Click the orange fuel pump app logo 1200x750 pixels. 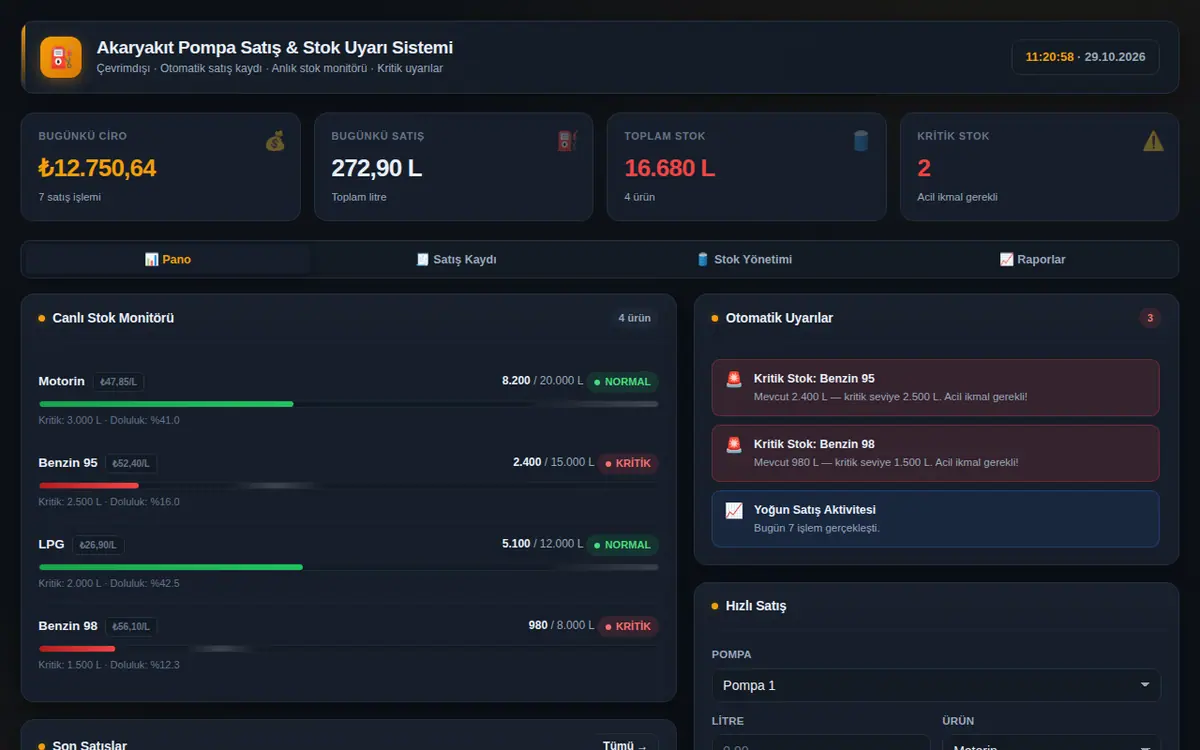(61, 57)
